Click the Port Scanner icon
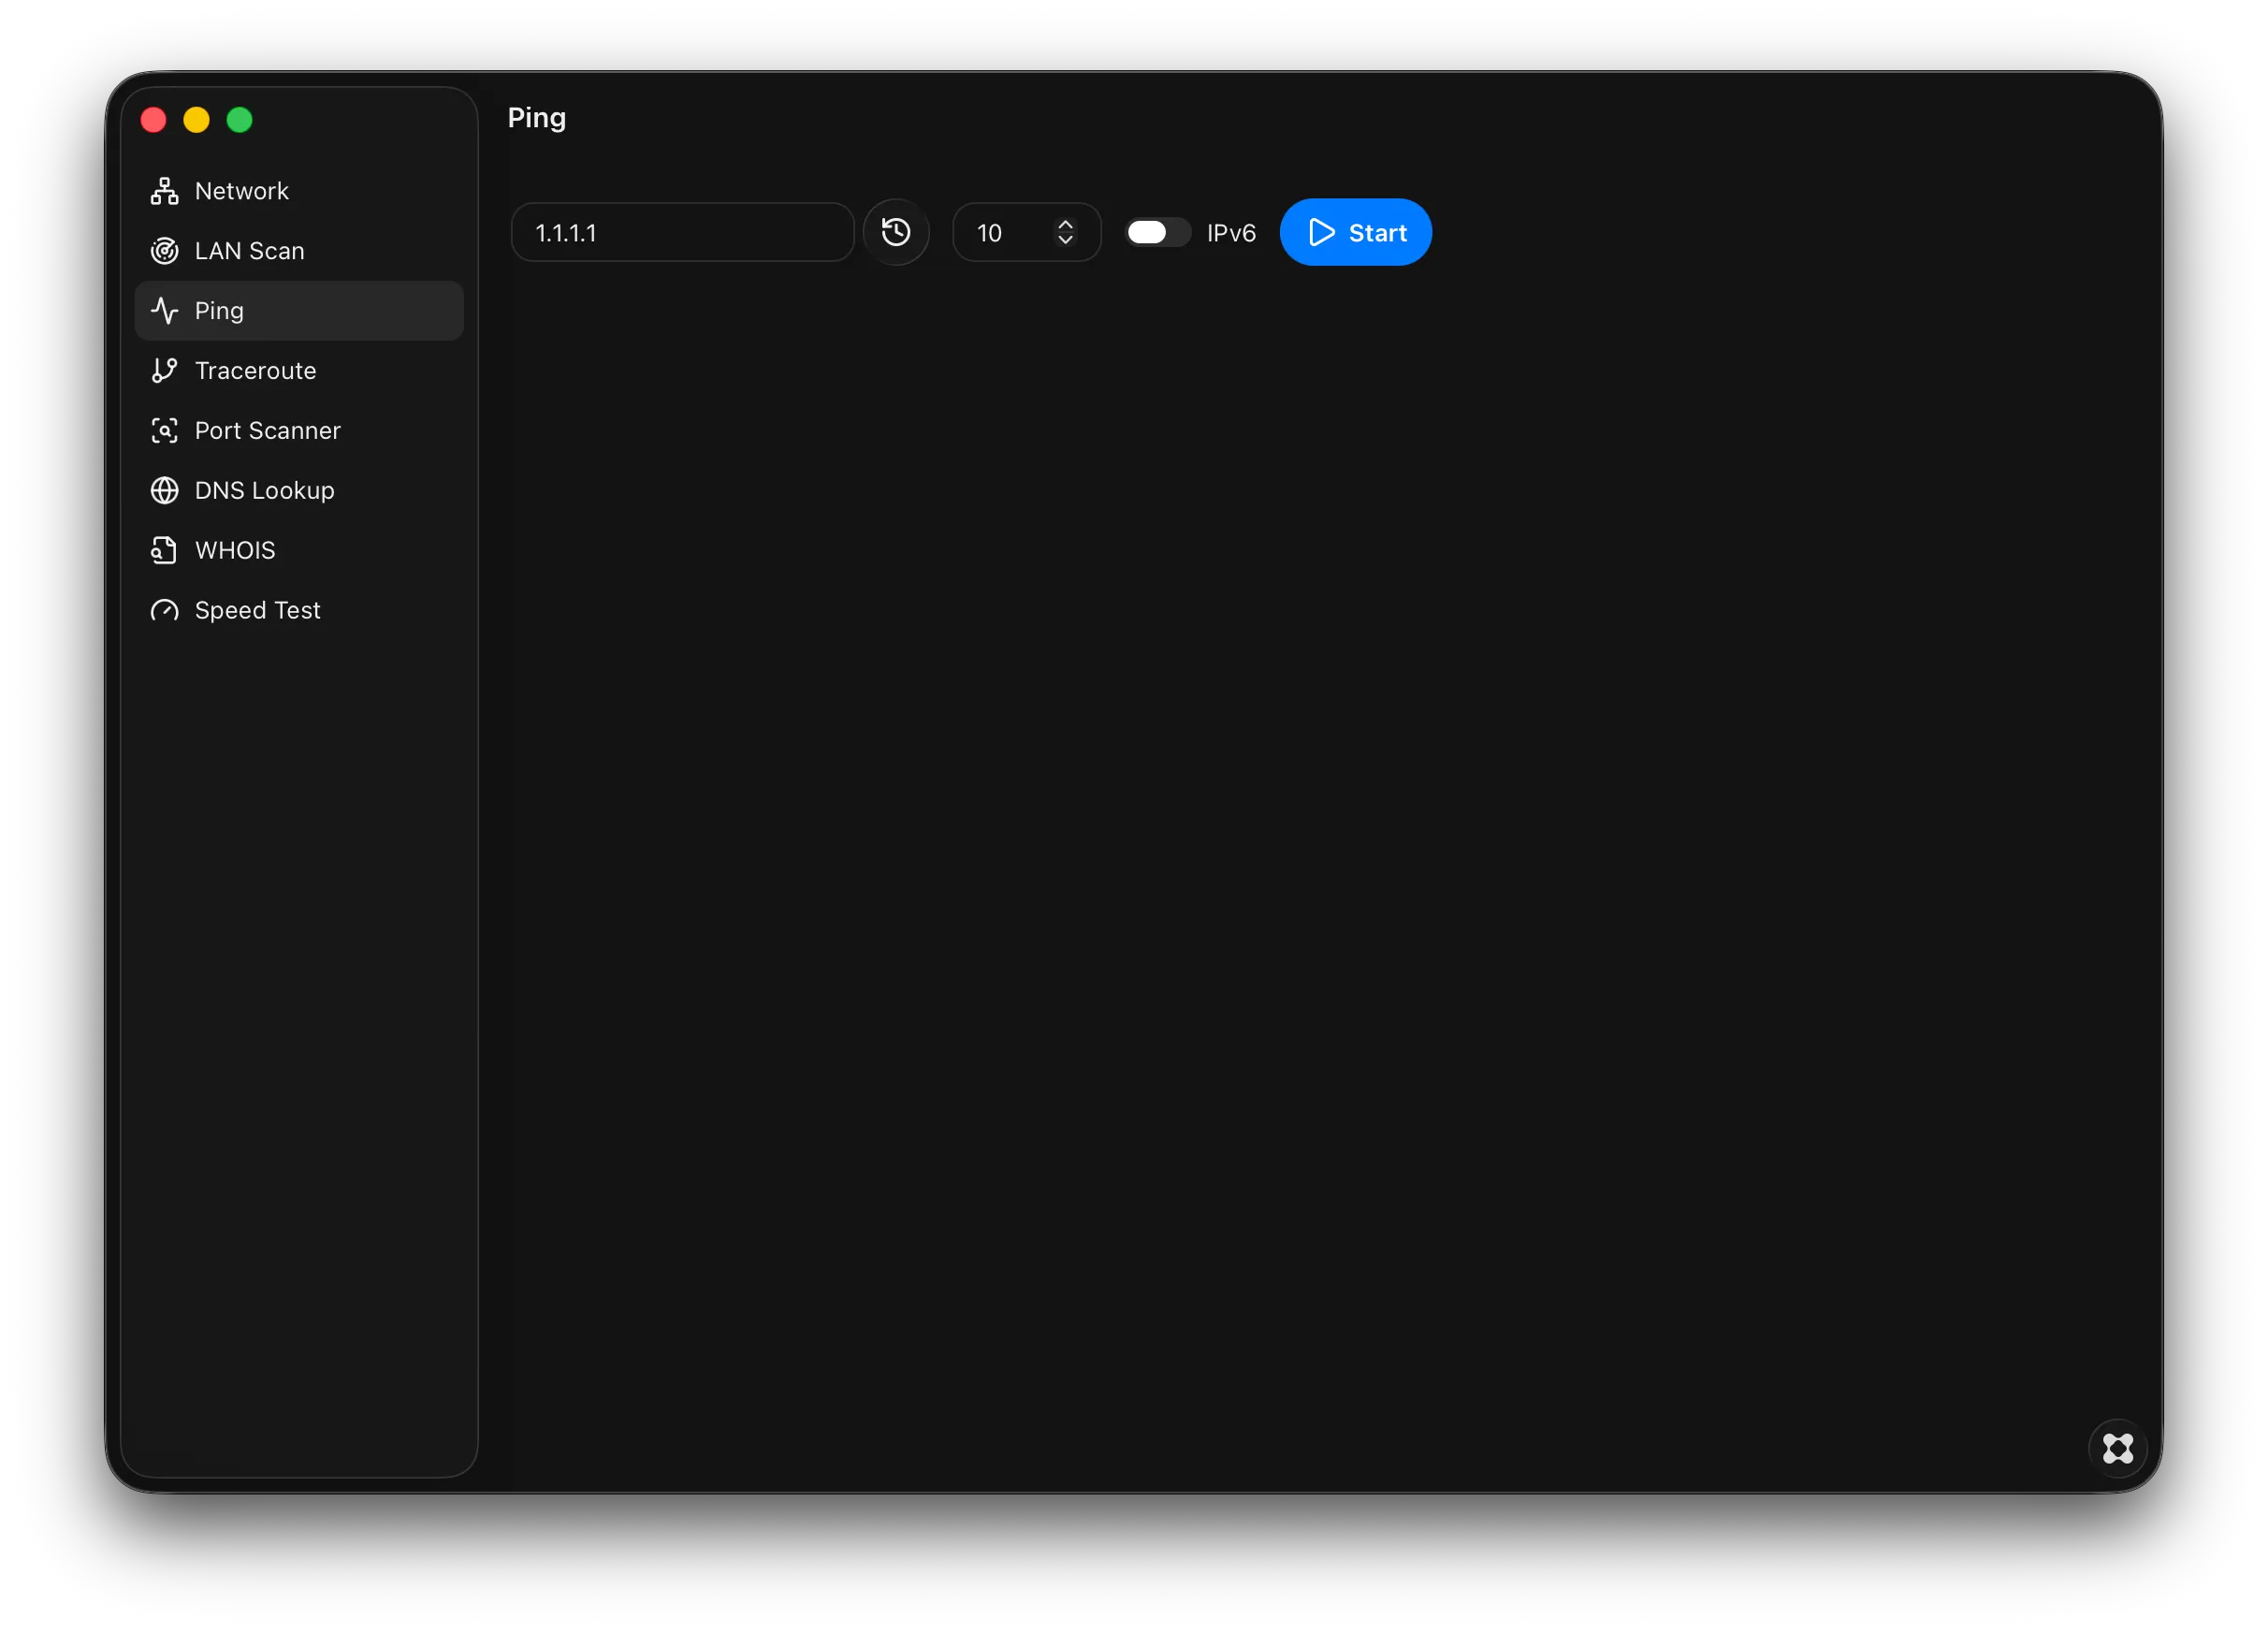The height and width of the screenshot is (1632, 2268). point(164,431)
